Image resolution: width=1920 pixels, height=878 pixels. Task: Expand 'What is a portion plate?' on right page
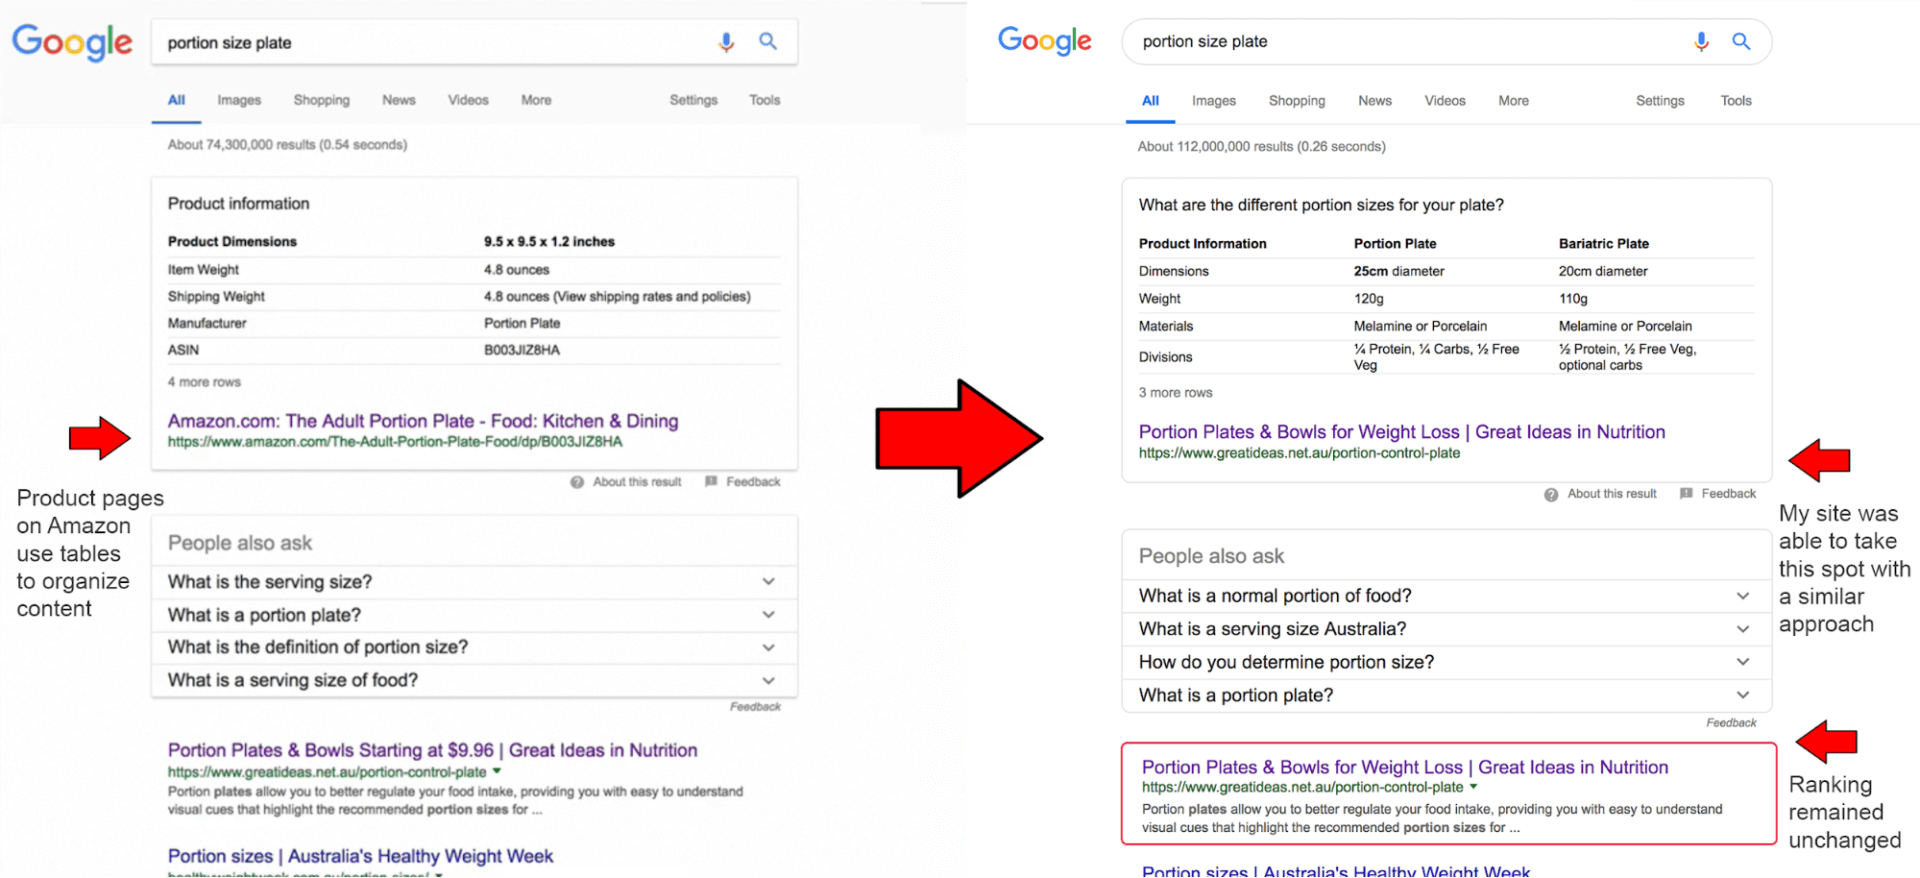pos(1446,695)
